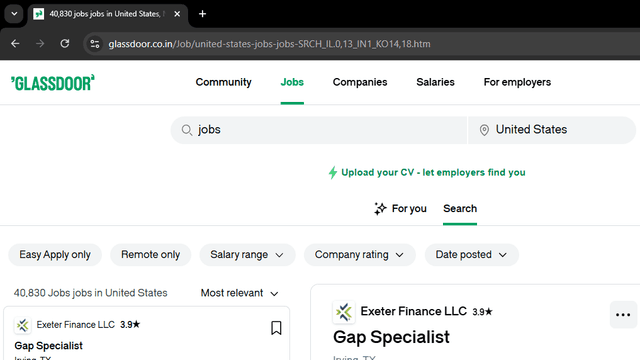
Task: Switch to the For you tab
Action: (400, 209)
